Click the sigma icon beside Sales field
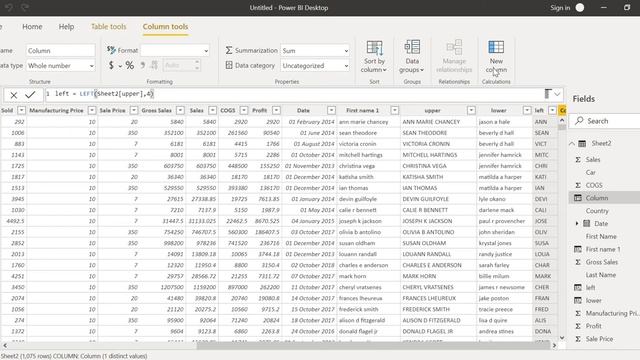This screenshot has width=640, height=360. pyautogui.click(x=578, y=160)
